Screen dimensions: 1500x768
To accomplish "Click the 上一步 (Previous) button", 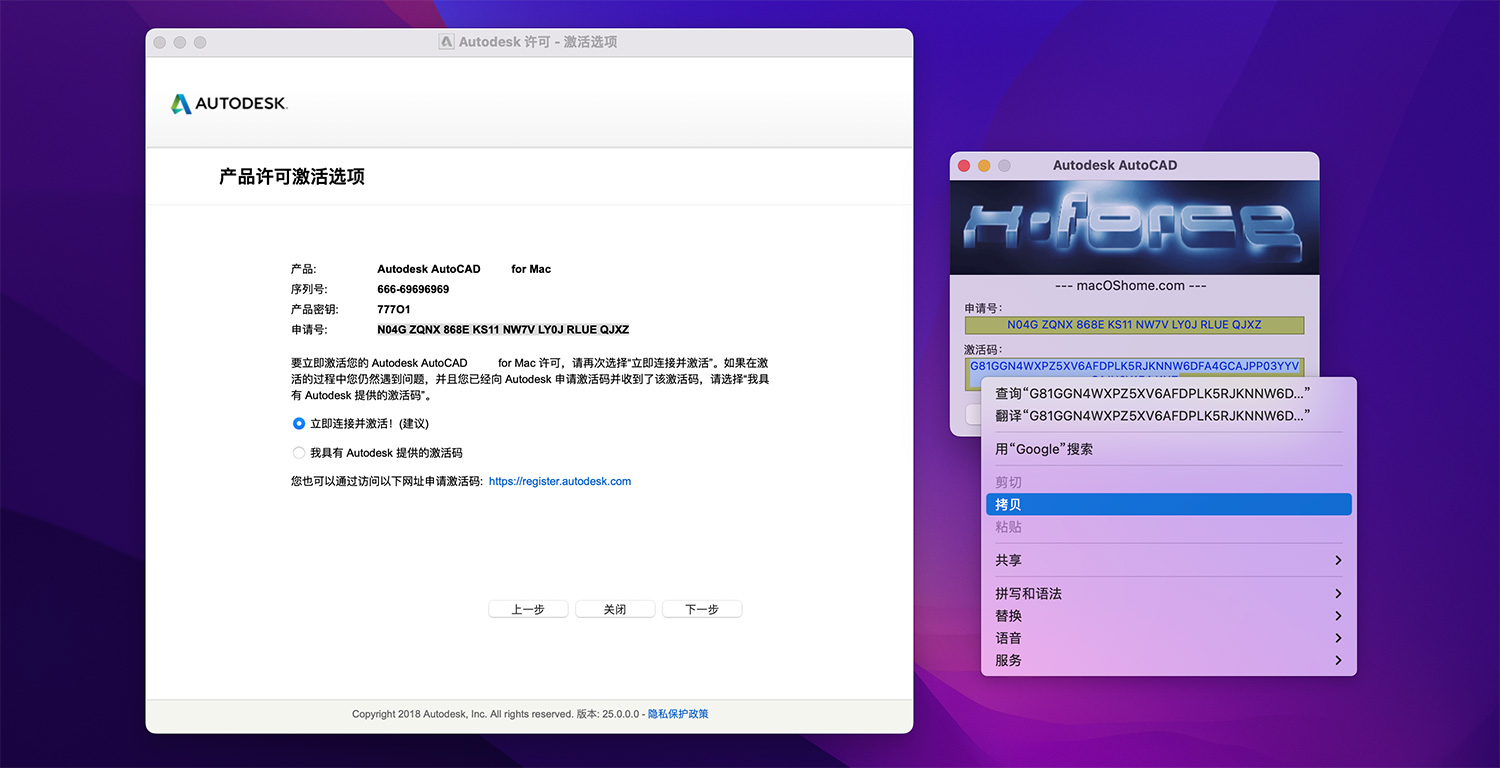I will point(528,609).
